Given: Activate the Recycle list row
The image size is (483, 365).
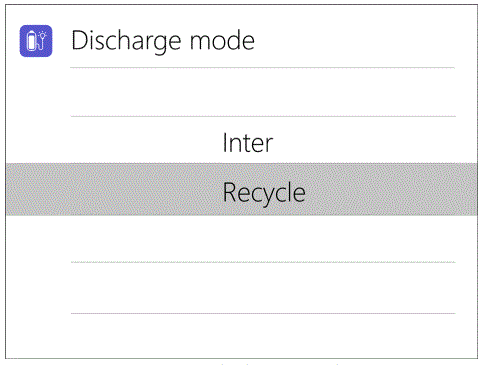Looking at the screenshot, I should (242, 189).
